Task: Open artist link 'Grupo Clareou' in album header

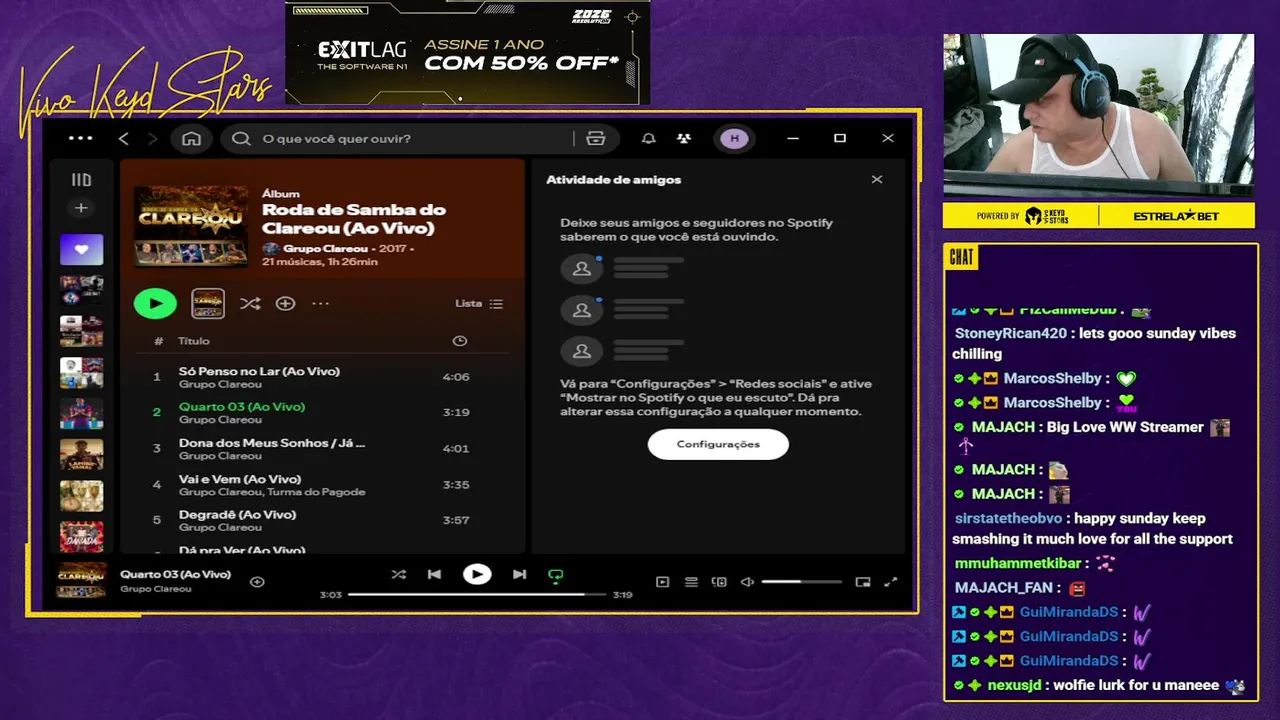Action: click(325, 248)
